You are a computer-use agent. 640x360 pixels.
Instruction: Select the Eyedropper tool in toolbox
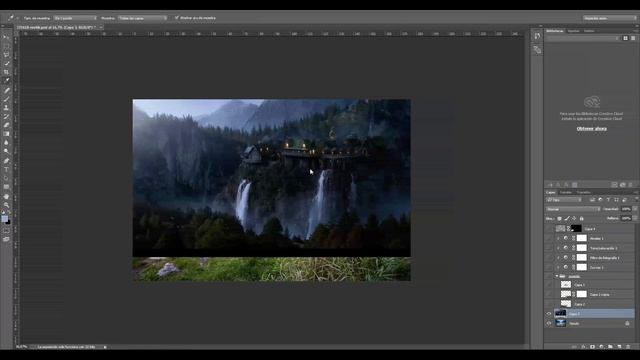6,80
